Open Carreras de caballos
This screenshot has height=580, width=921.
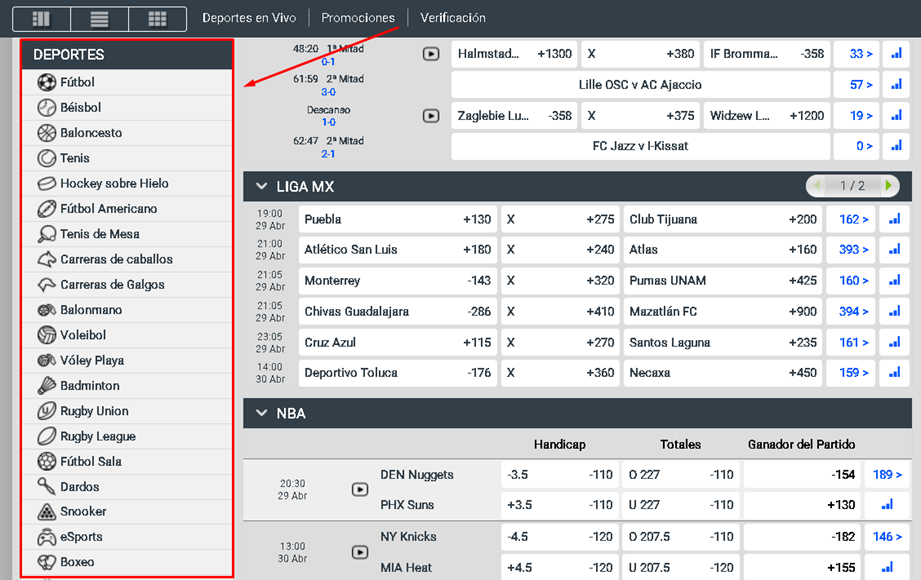click(127, 259)
